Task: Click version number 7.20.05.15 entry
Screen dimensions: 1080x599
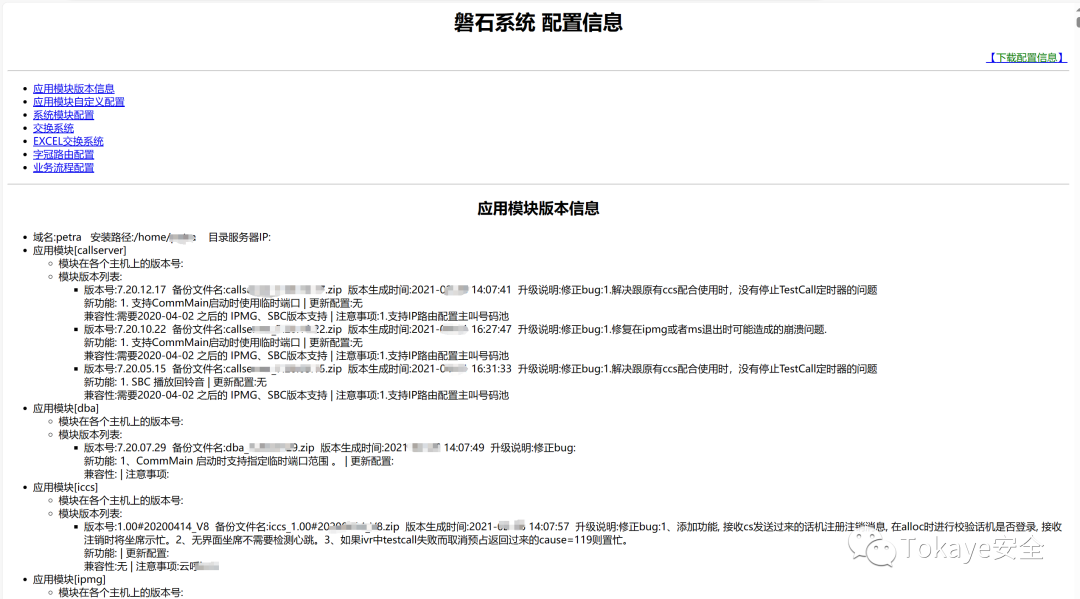Action: (x=125, y=369)
